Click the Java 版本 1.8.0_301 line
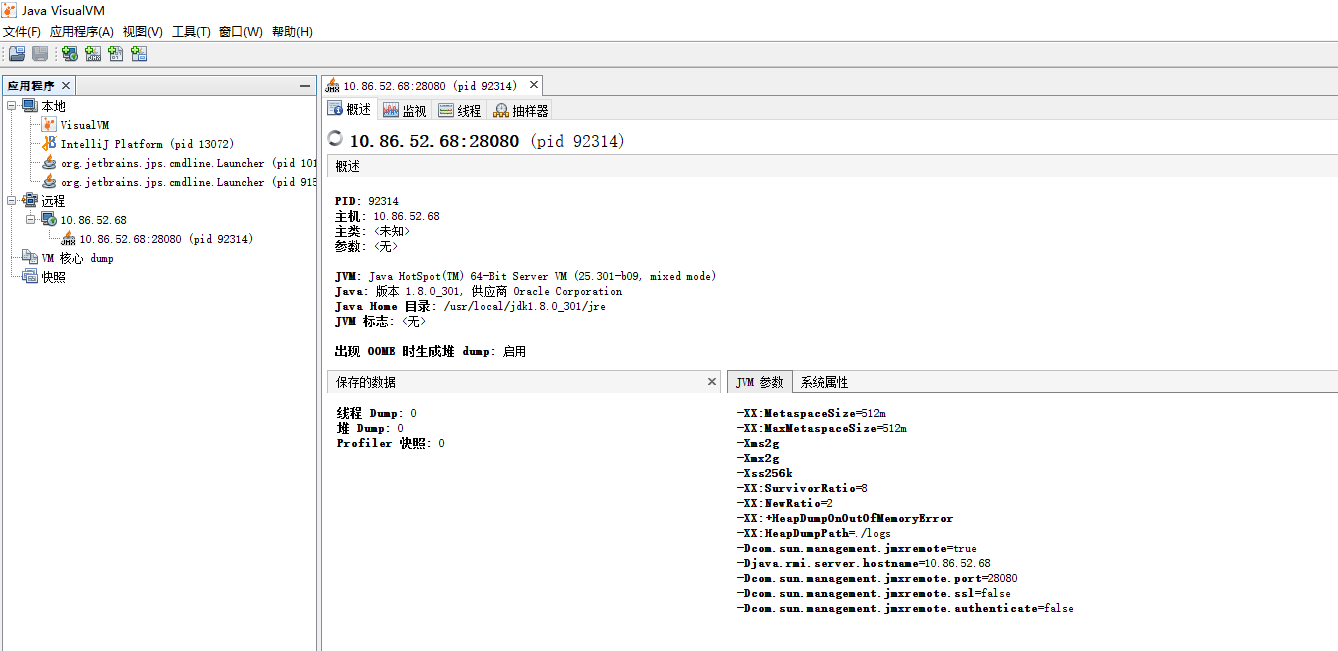This screenshot has width=1338, height=651. tap(479, 291)
